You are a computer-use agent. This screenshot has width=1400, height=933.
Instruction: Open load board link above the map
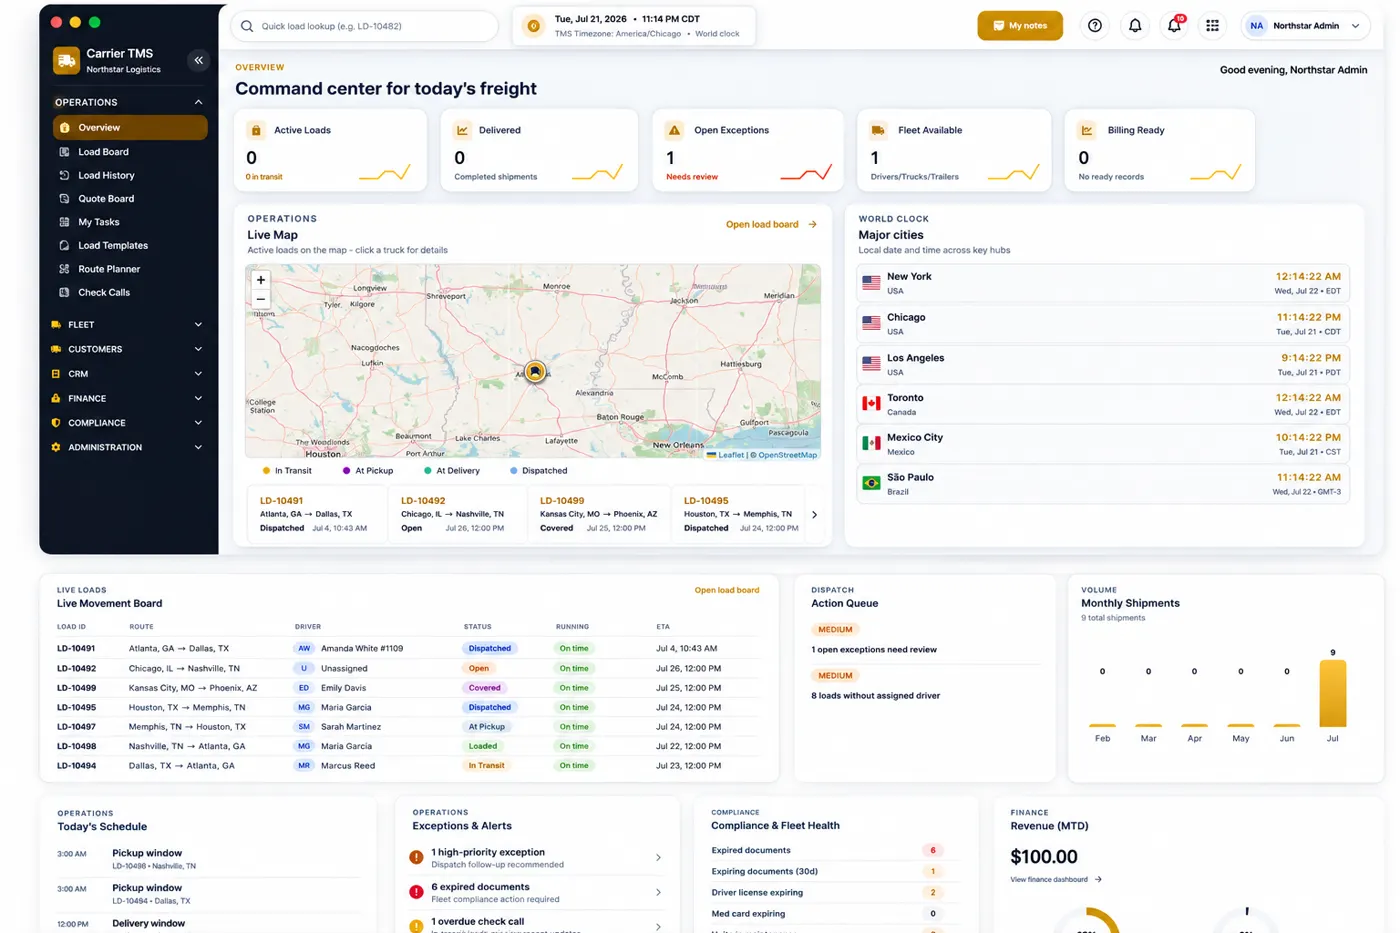pos(771,225)
